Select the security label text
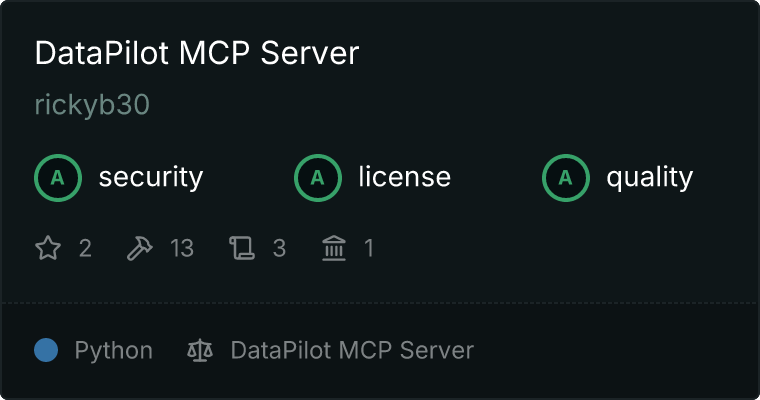 pos(151,177)
